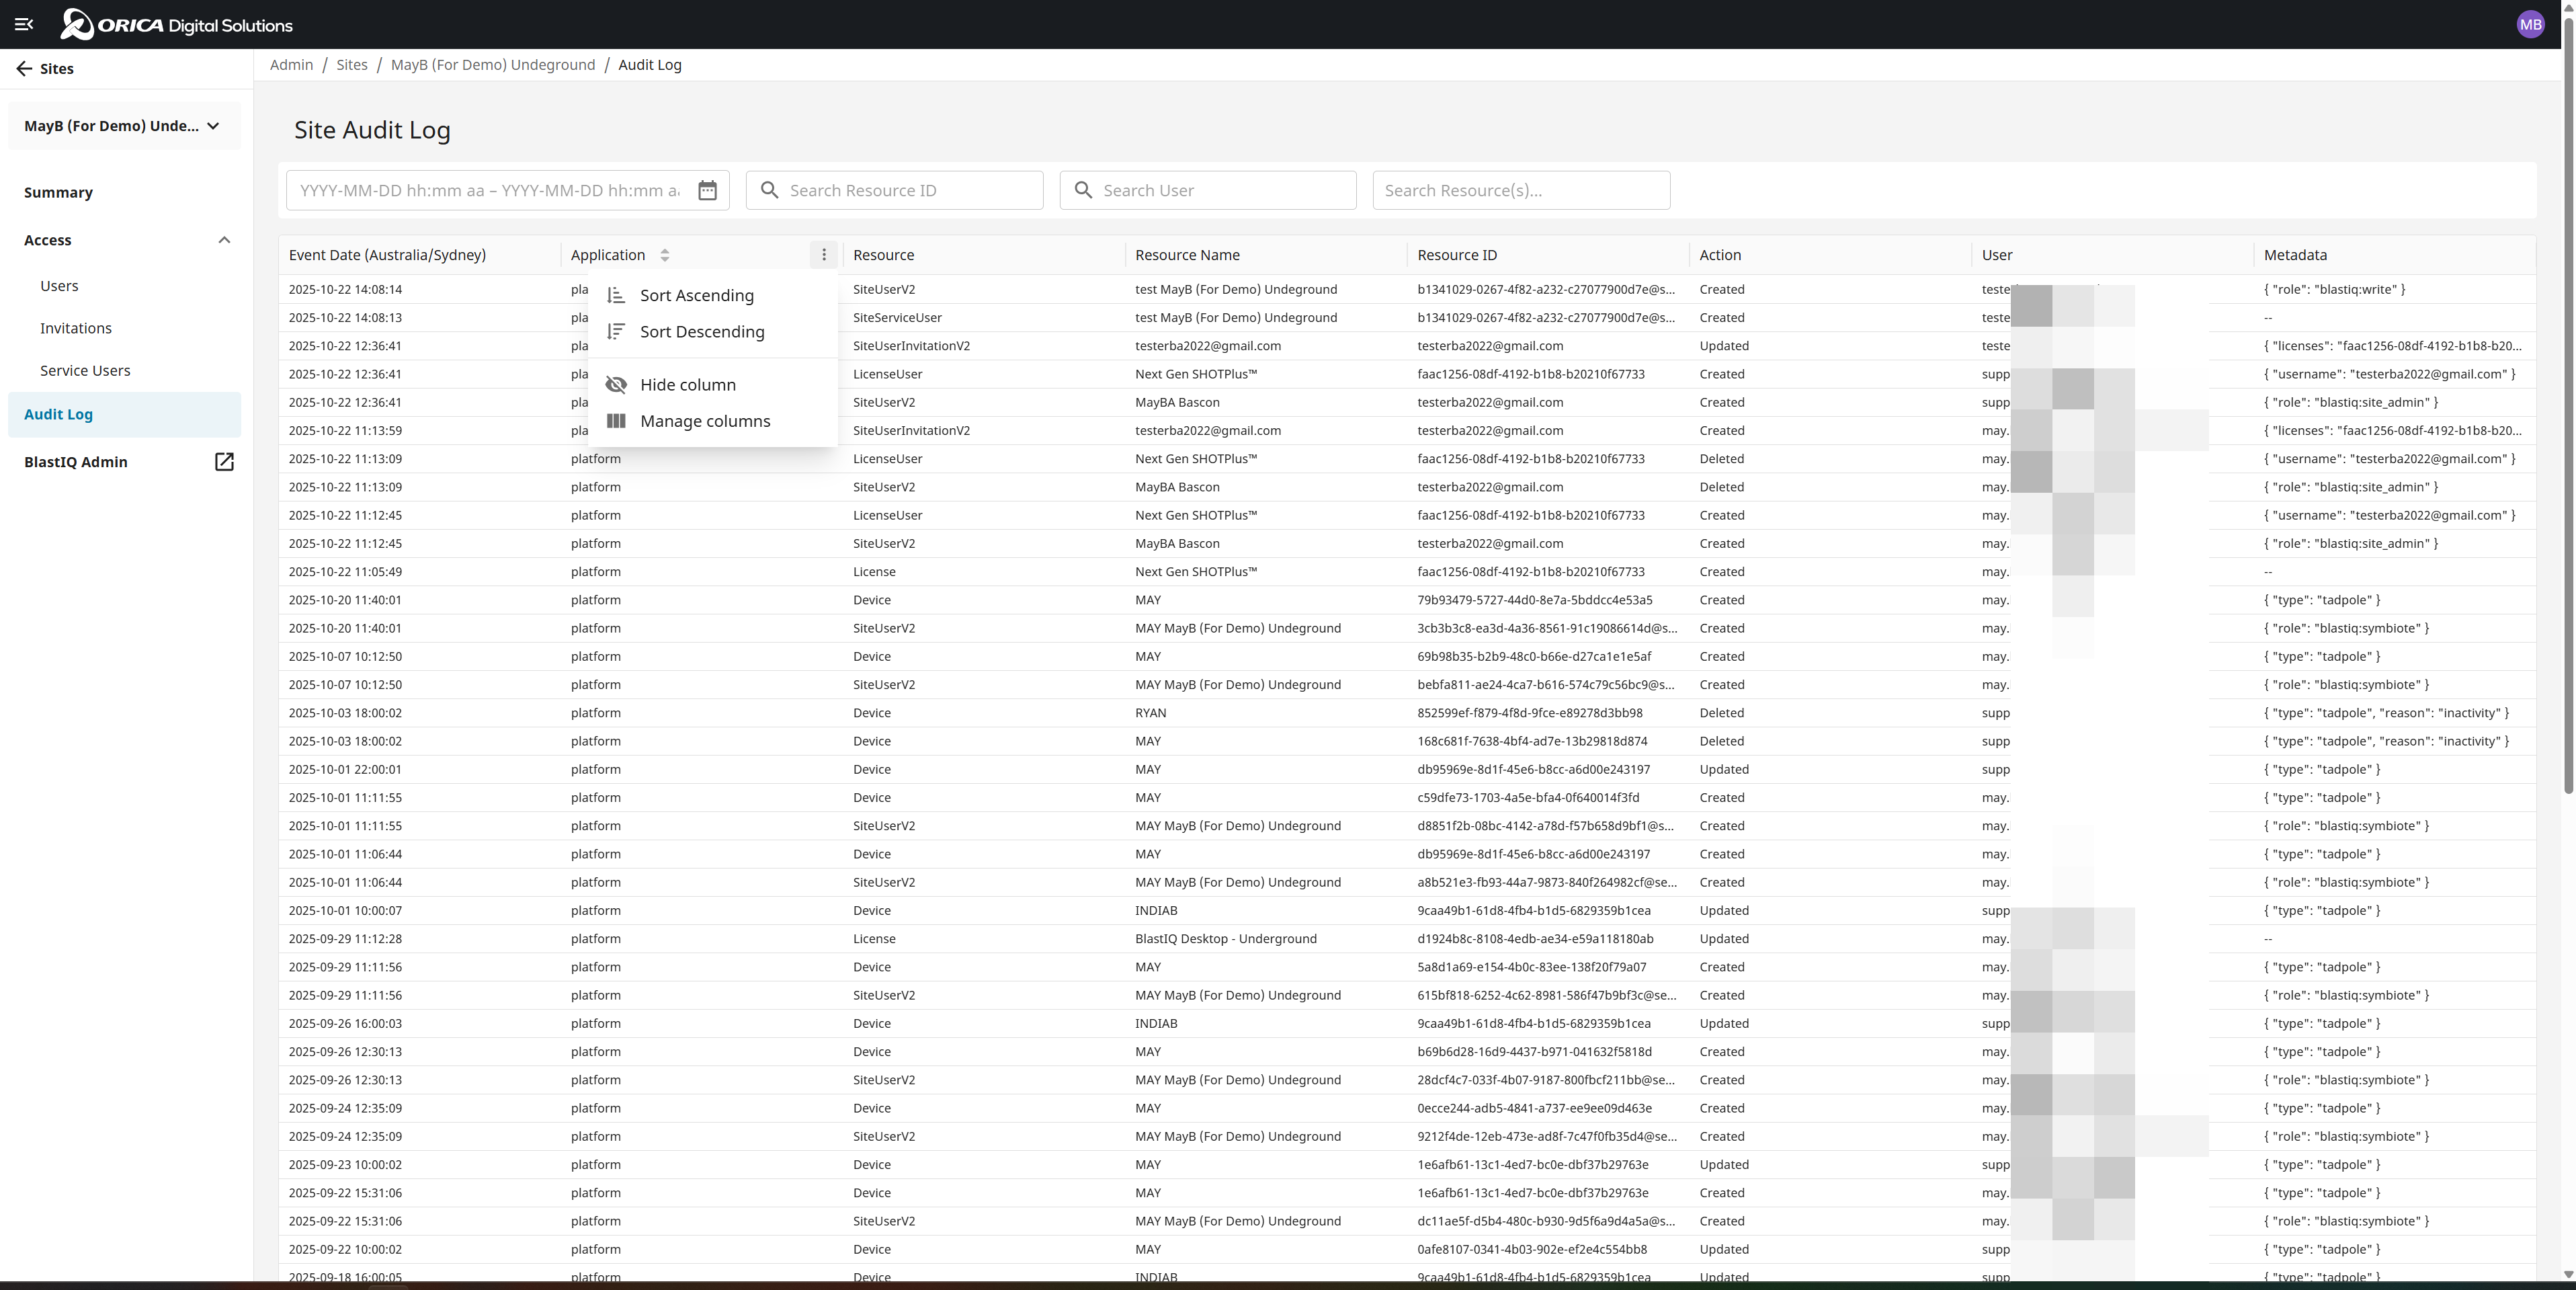The height and width of the screenshot is (1290, 2576).
Task: Click the Site Audit Log heading
Action: pyautogui.click(x=372, y=130)
